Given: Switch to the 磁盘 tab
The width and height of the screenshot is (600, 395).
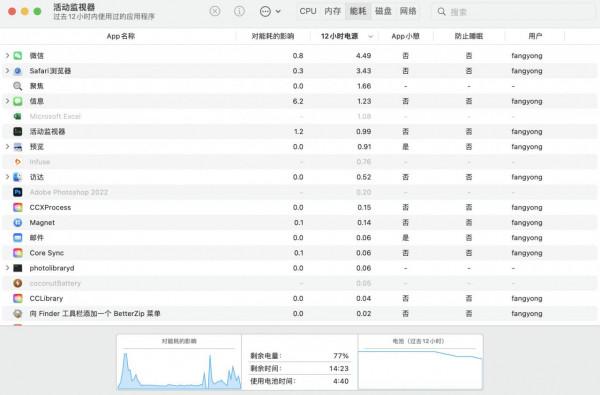Looking at the screenshot, I should pyautogui.click(x=383, y=11).
